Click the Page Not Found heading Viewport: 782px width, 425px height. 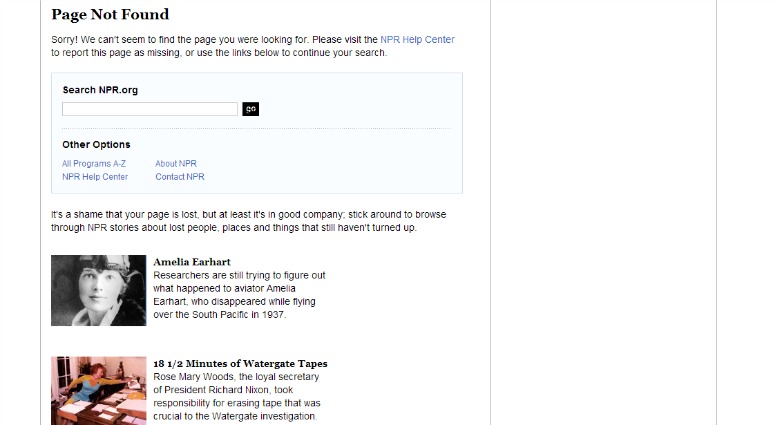tap(110, 15)
